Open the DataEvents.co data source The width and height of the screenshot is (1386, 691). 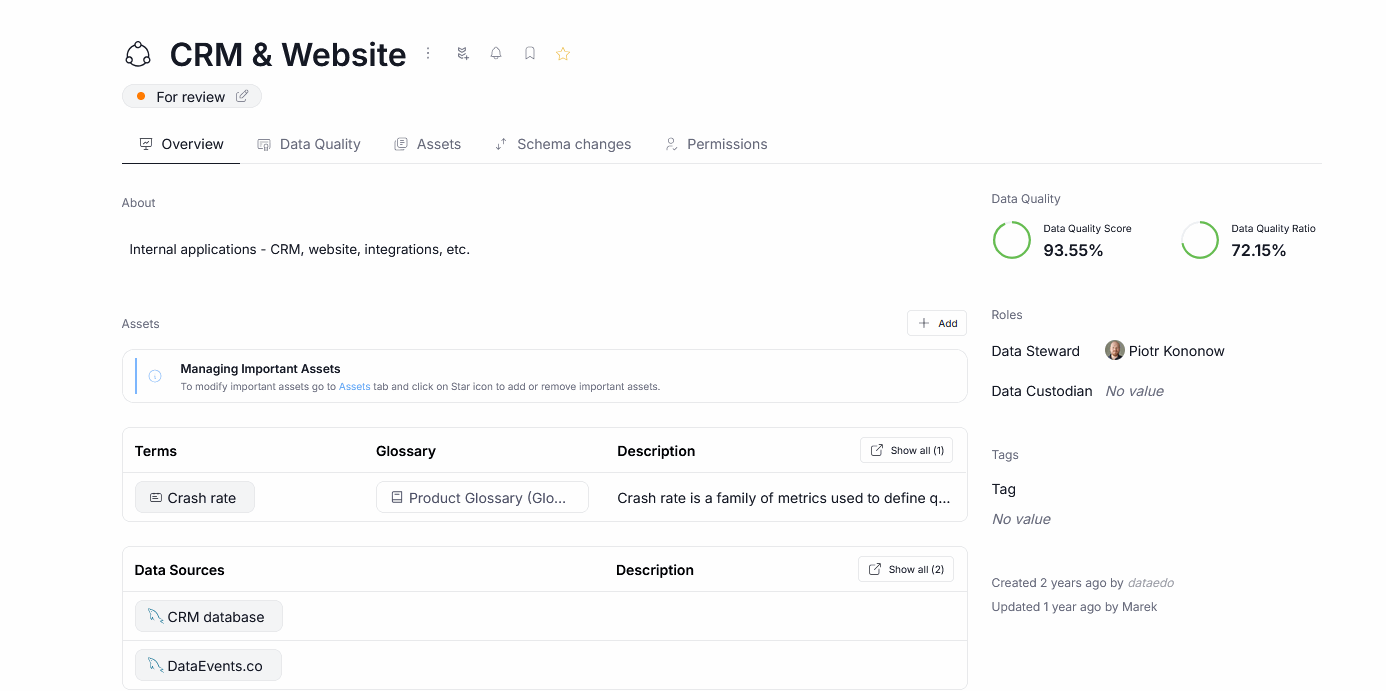[208, 666]
